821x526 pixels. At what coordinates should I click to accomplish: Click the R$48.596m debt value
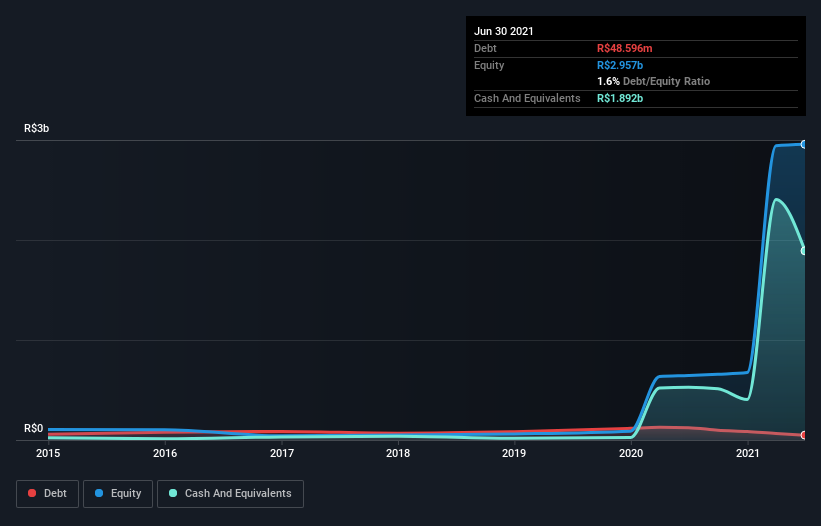(625, 49)
